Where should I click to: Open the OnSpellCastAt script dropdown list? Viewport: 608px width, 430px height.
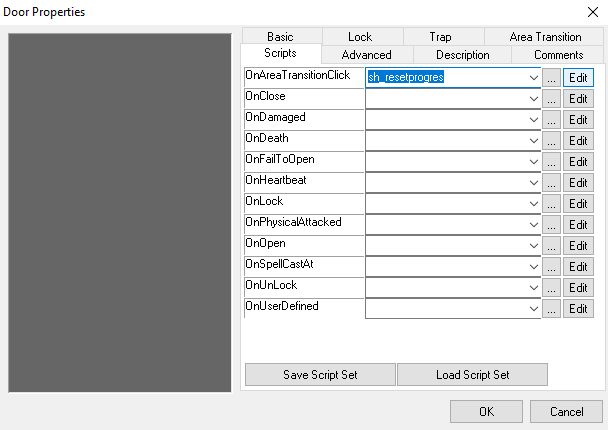(532, 267)
